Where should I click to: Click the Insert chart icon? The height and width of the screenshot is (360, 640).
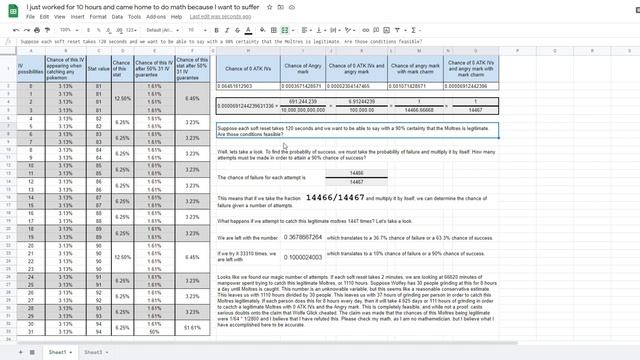point(387,30)
